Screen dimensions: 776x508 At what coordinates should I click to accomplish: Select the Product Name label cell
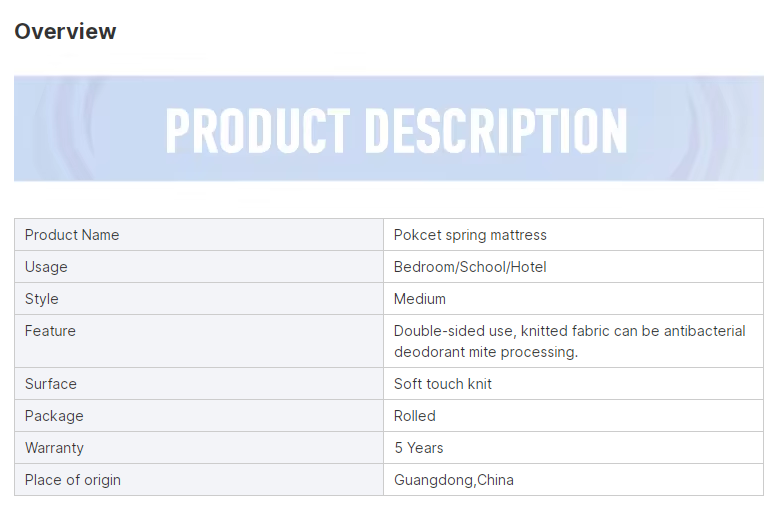click(x=199, y=235)
